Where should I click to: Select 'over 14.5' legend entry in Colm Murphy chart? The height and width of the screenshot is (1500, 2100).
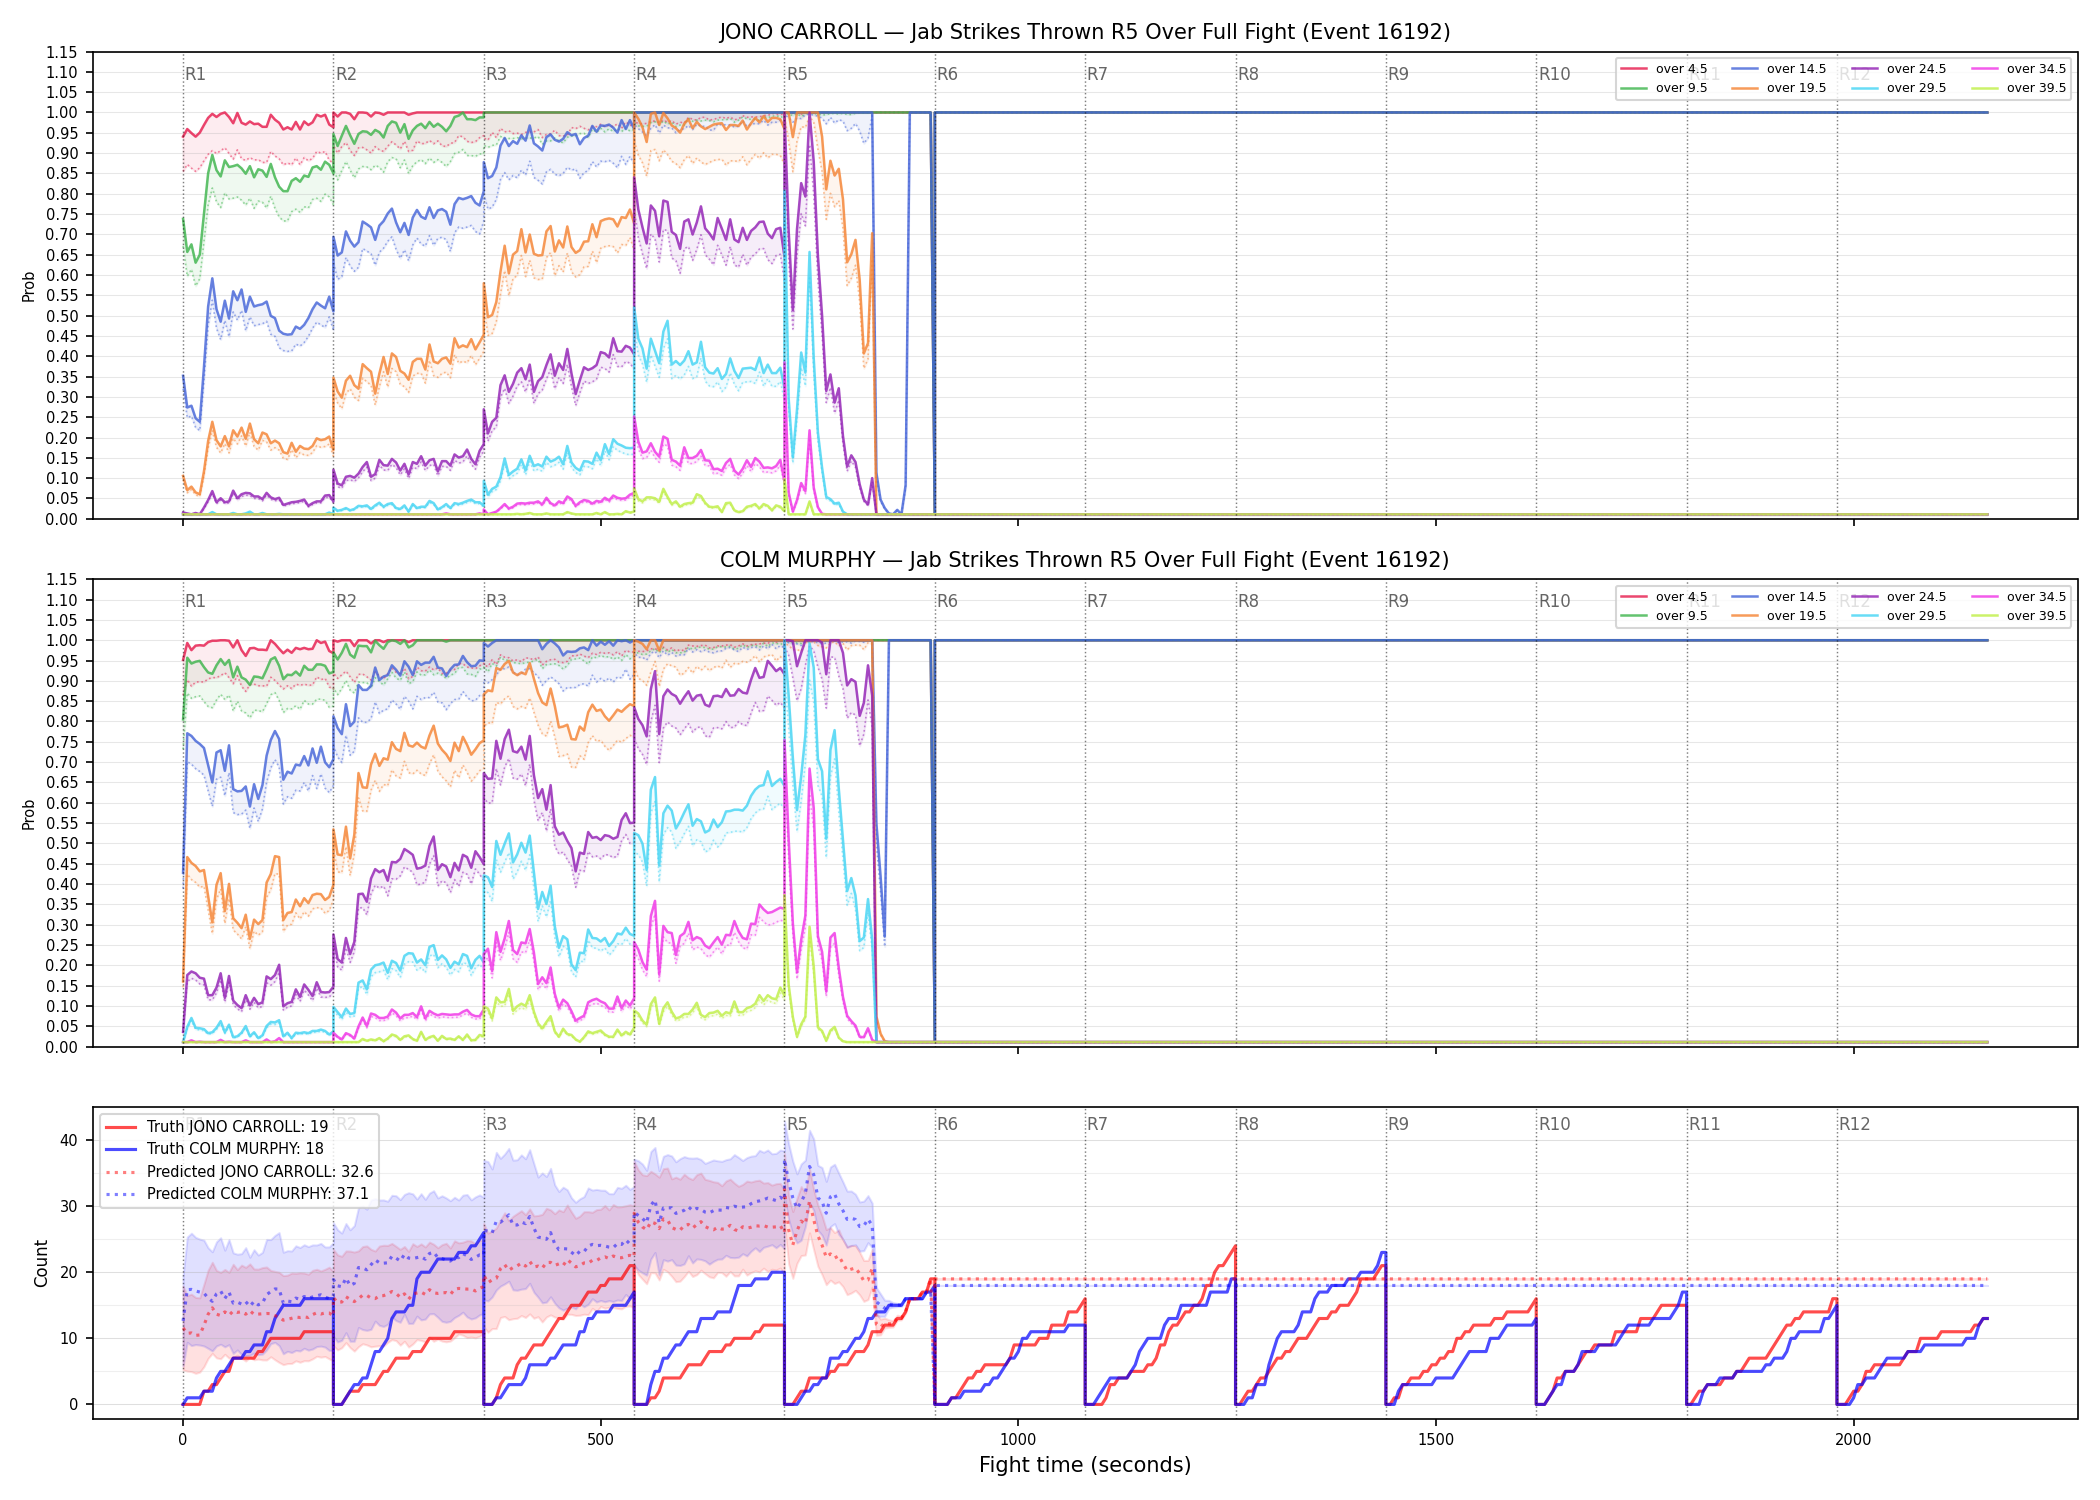click(1779, 597)
